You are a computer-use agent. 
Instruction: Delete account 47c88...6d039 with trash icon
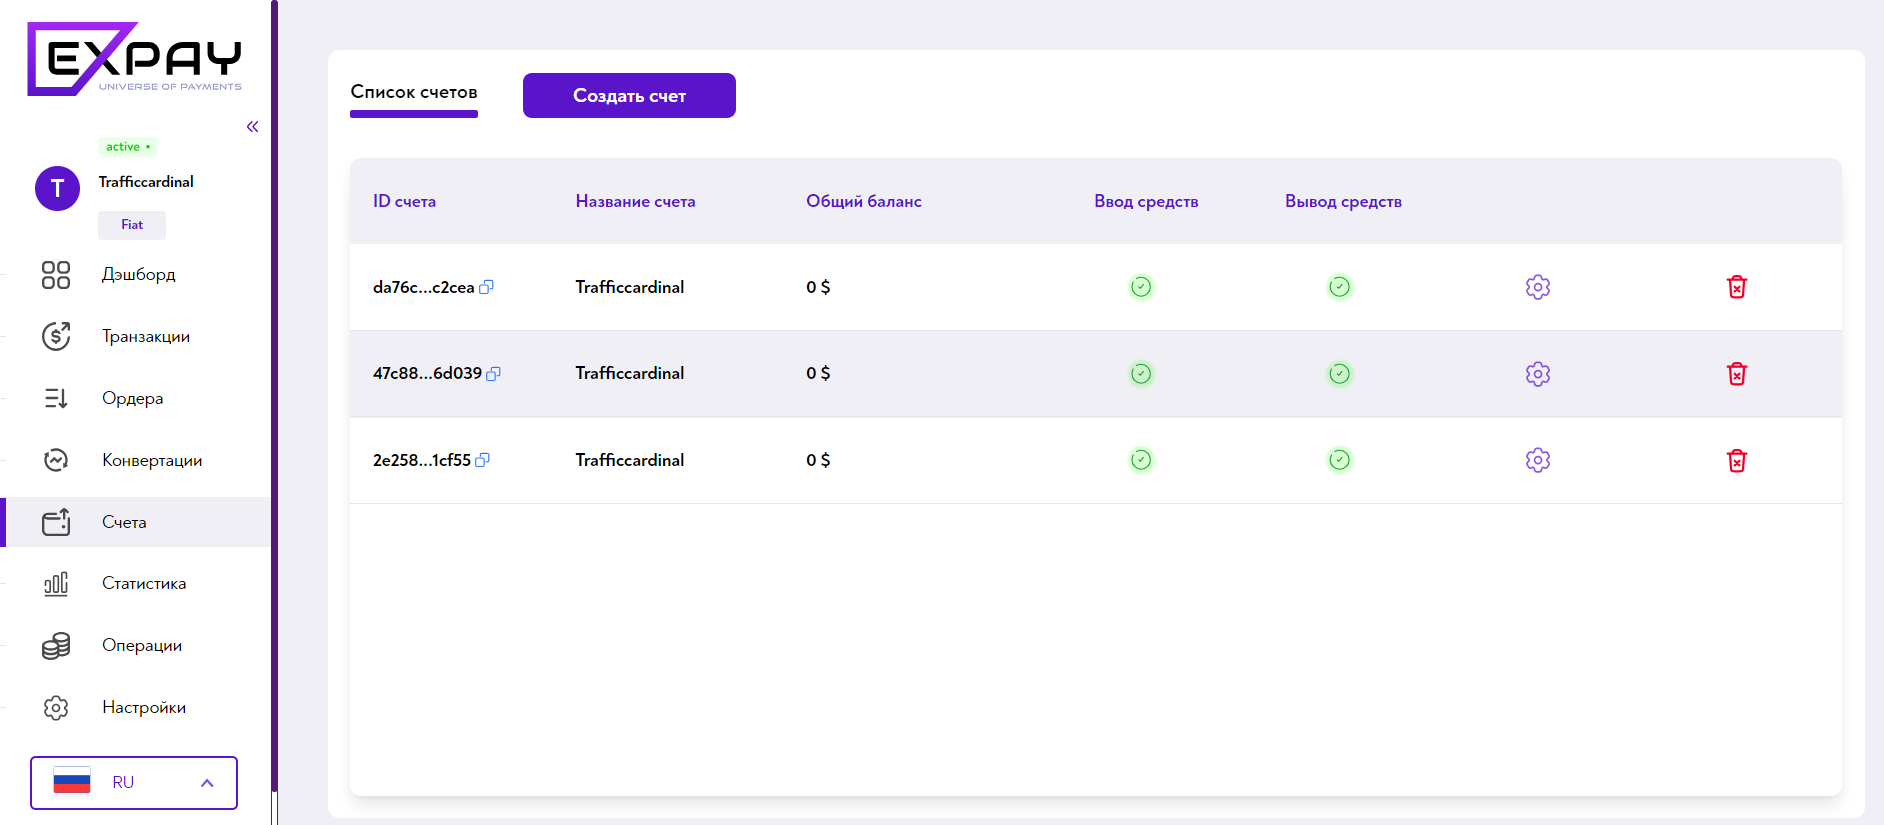pos(1737,374)
